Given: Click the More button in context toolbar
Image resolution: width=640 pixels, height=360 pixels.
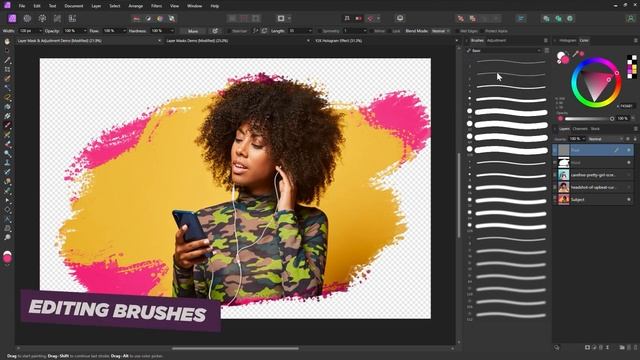Looking at the screenshot, I should pos(193,31).
